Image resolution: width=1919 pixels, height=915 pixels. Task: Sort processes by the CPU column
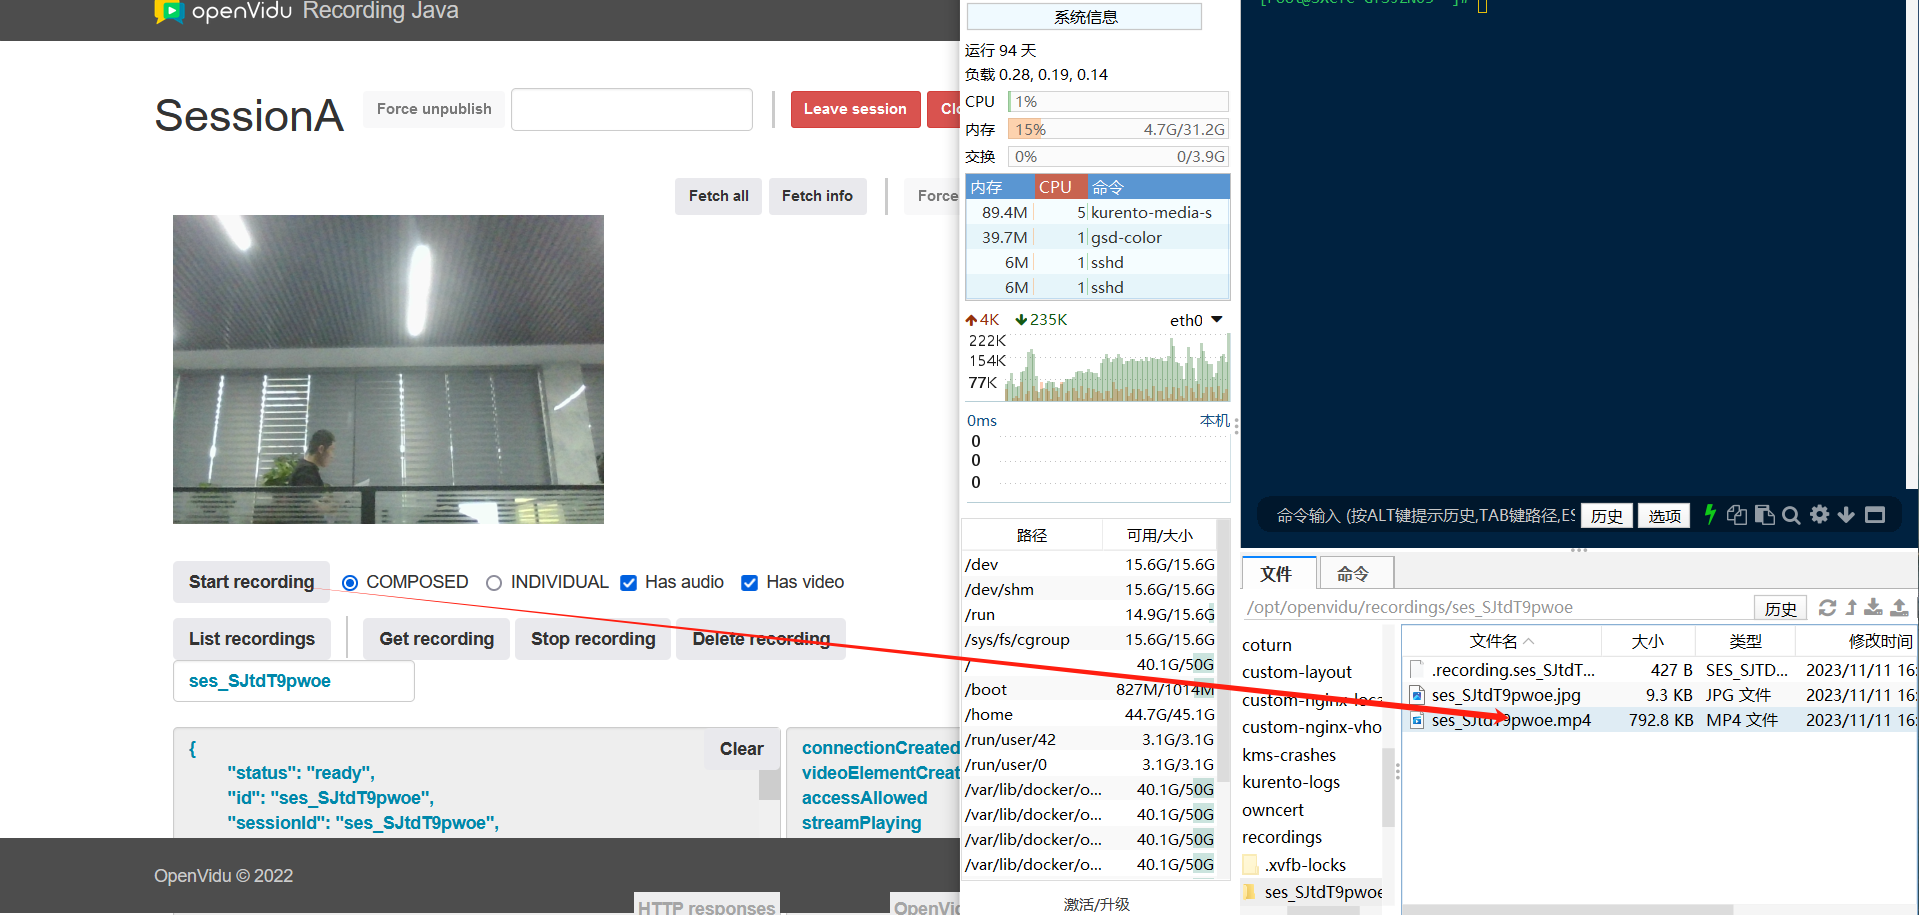click(1060, 187)
